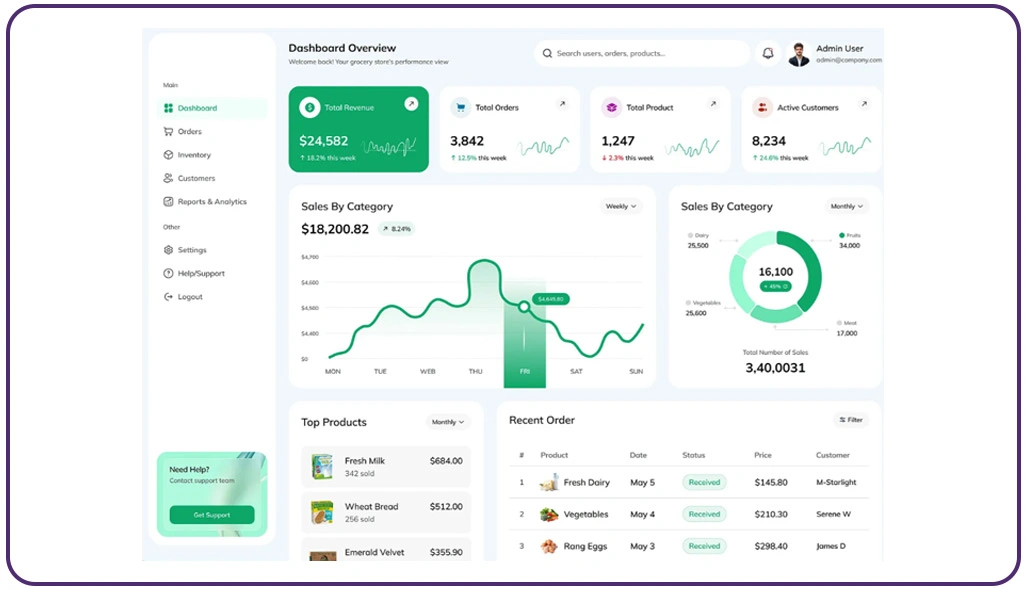Viewport: 1026px width, 589px height.
Task: Click the 3,842 total orders value
Action: point(467,141)
